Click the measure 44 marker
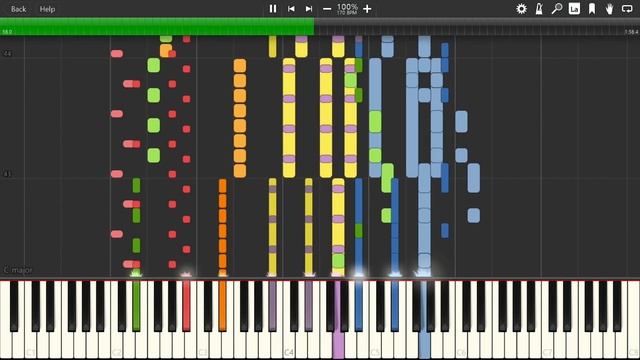This screenshot has width=640, height=360. pyautogui.click(x=8, y=53)
